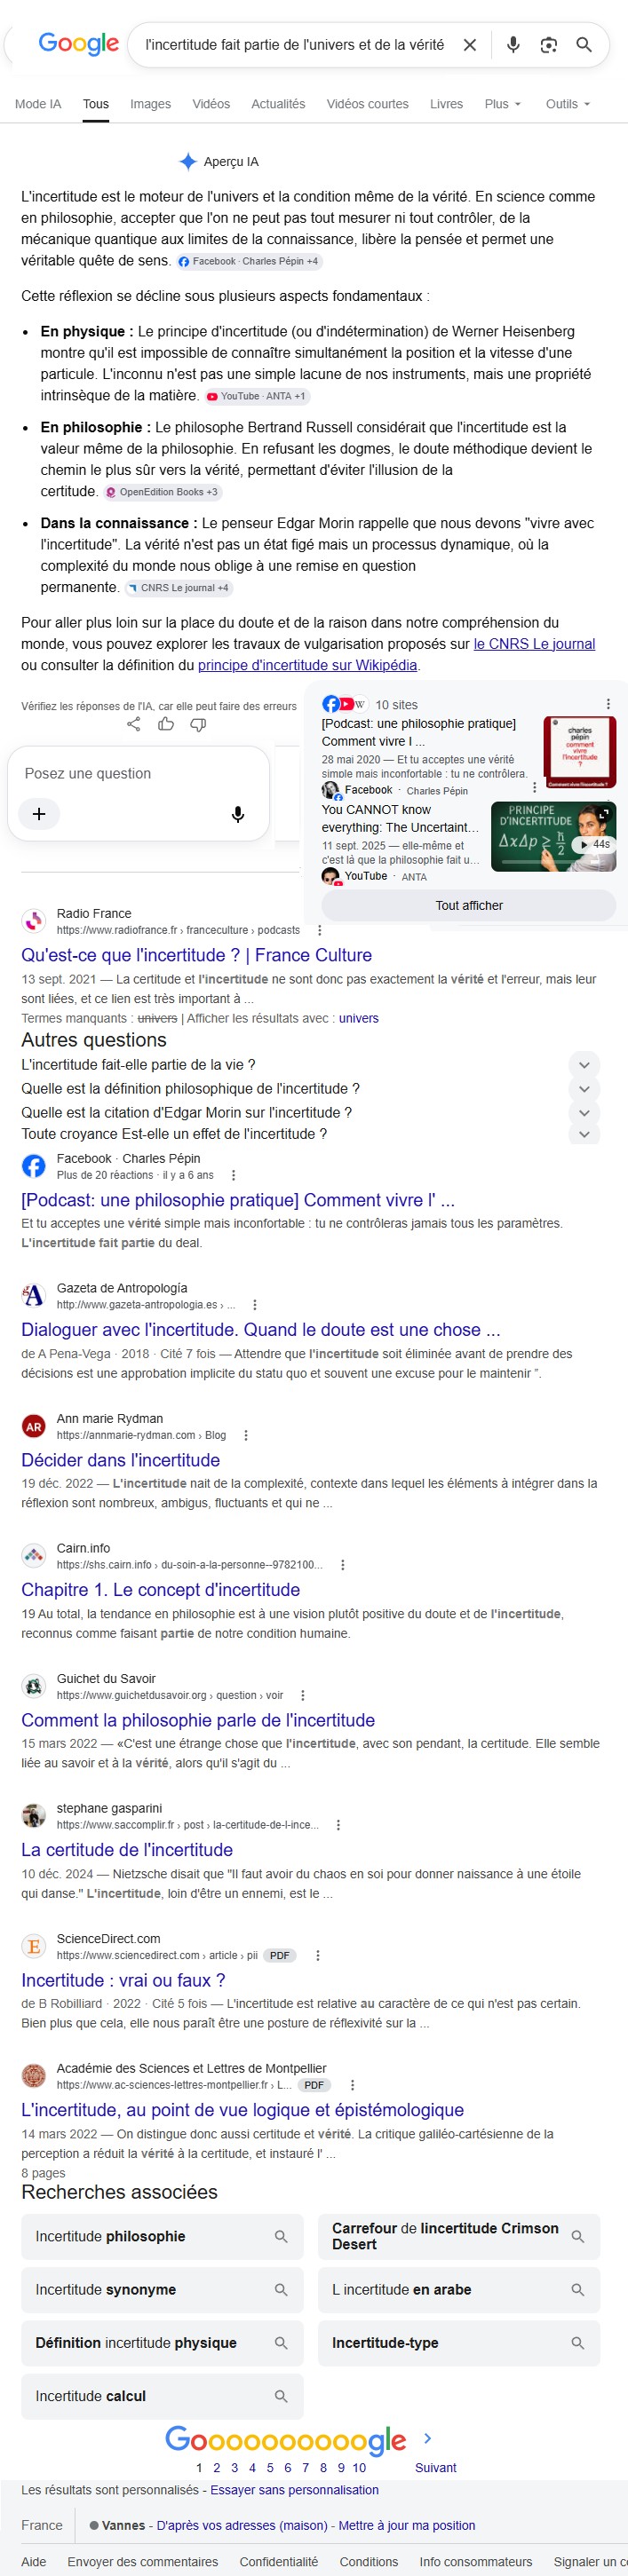The image size is (628, 2576).
Task: Add attachment with plus button in question box
Action: click(x=39, y=814)
